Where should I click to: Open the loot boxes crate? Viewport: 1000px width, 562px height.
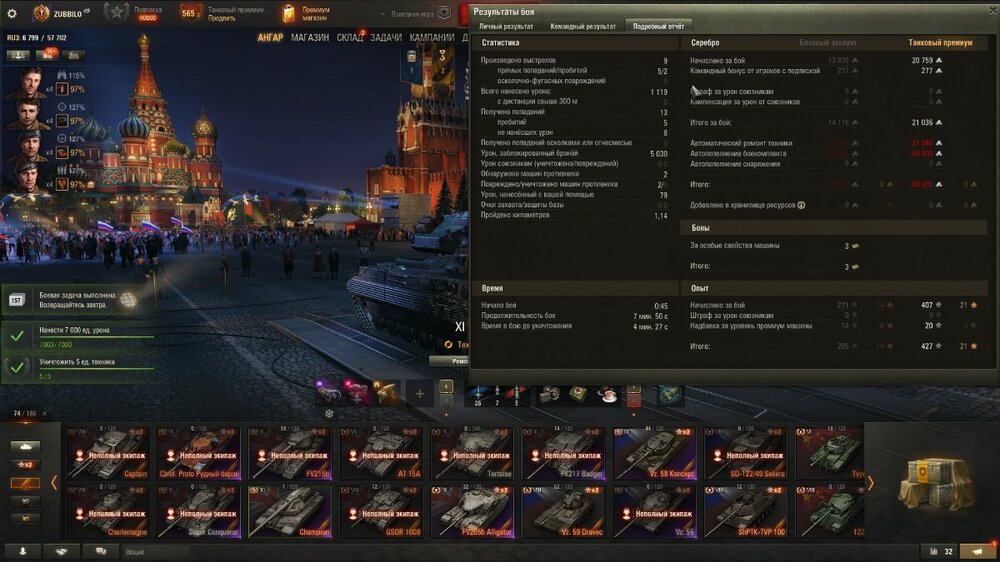pos(935,483)
